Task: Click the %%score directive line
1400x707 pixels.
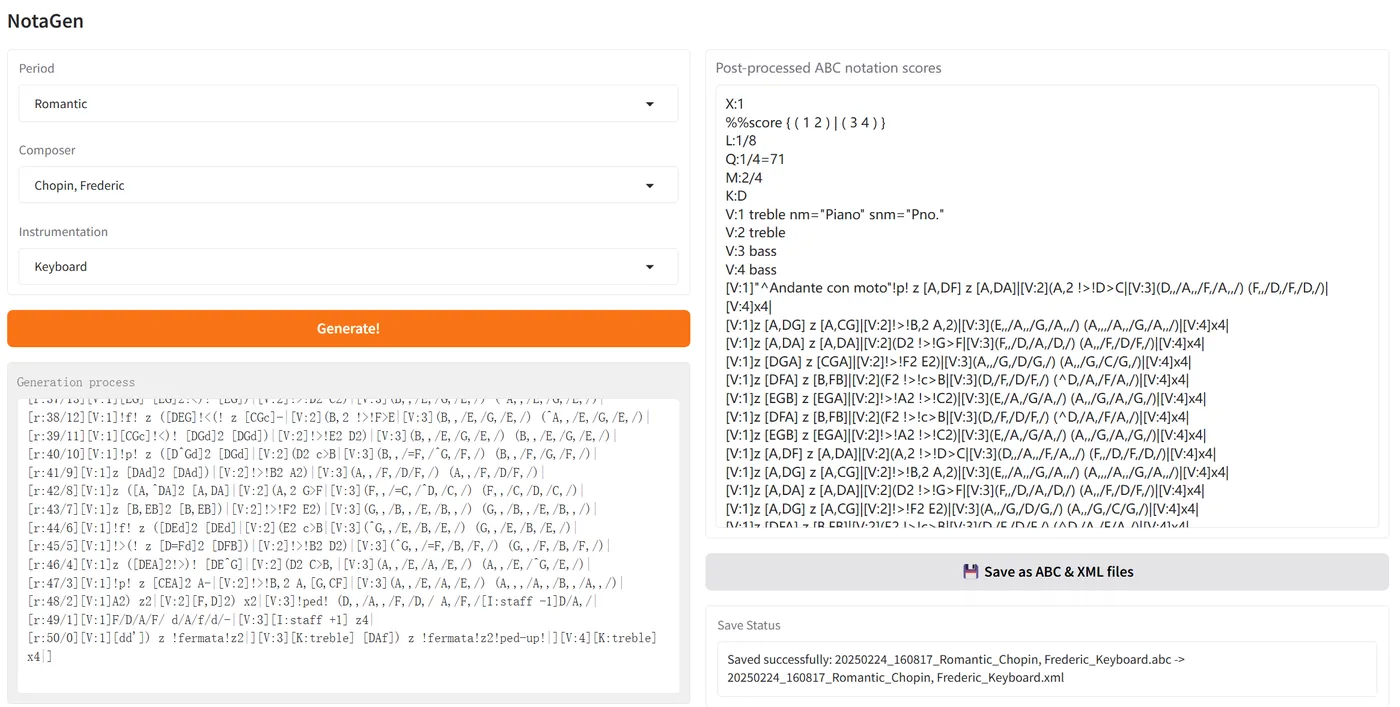Action: [806, 122]
